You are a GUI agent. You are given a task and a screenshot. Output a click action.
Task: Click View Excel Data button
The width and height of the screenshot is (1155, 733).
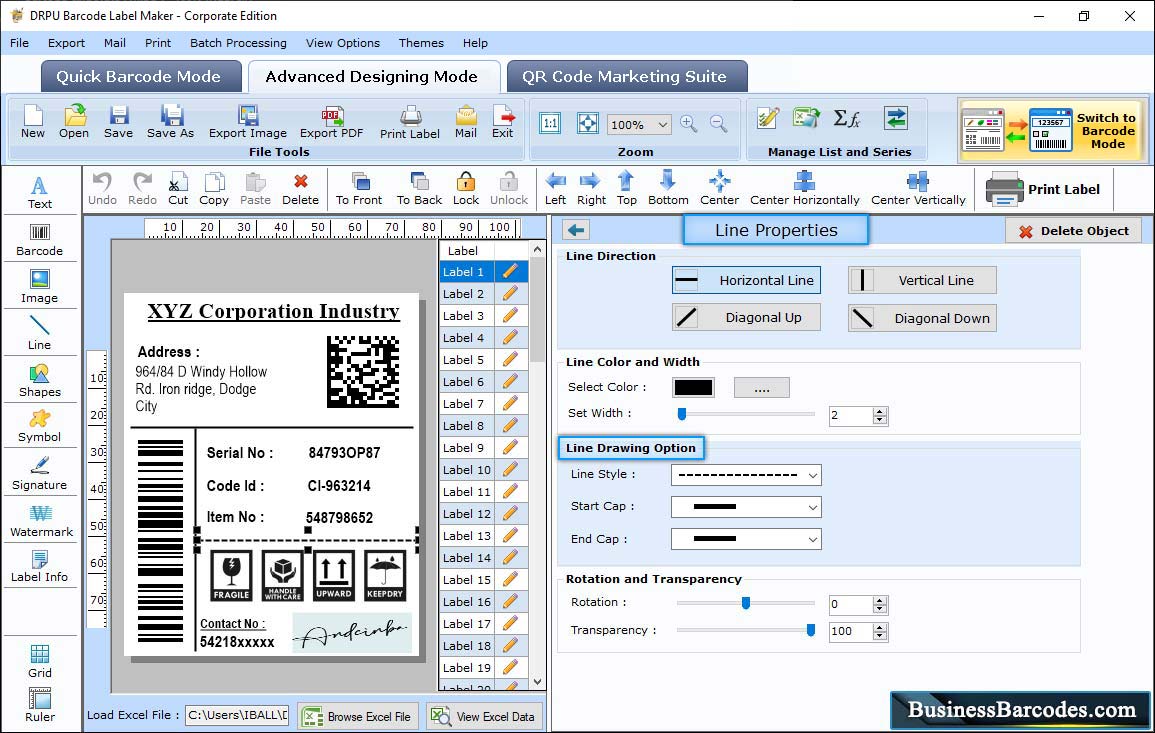click(x=484, y=716)
